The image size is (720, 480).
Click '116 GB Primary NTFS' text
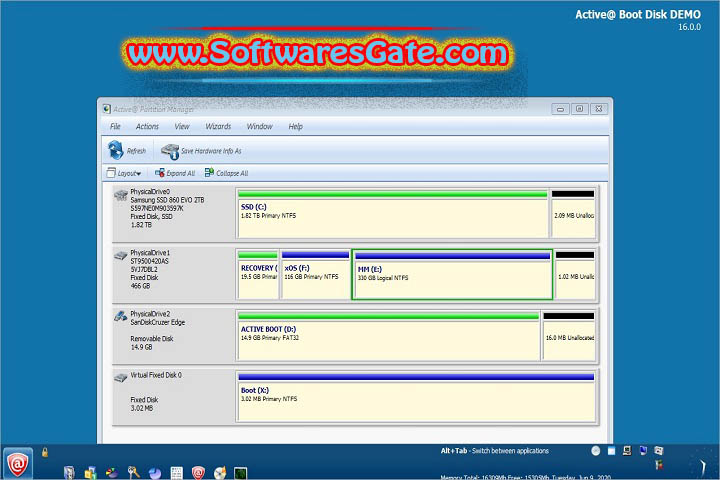[311, 277]
